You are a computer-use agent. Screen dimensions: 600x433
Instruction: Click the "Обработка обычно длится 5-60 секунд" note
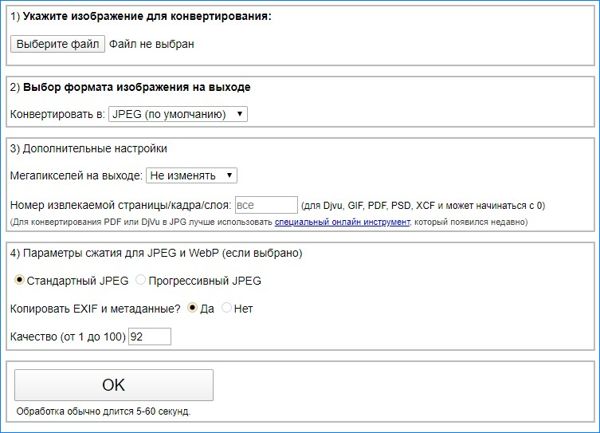click(x=103, y=412)
